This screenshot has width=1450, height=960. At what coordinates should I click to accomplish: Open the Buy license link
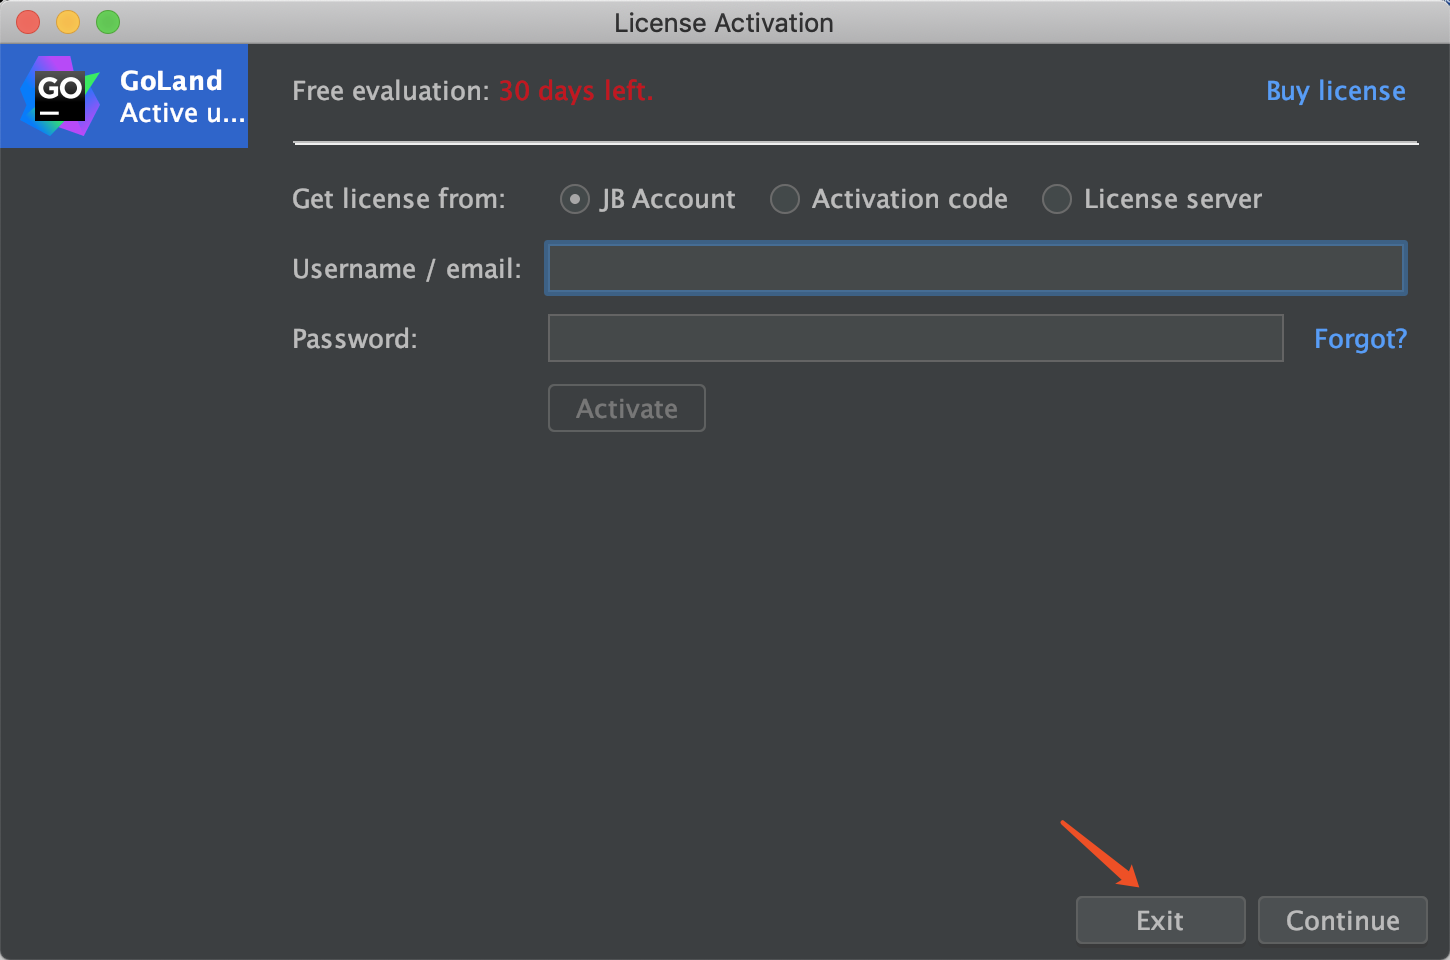[1335, 91]
